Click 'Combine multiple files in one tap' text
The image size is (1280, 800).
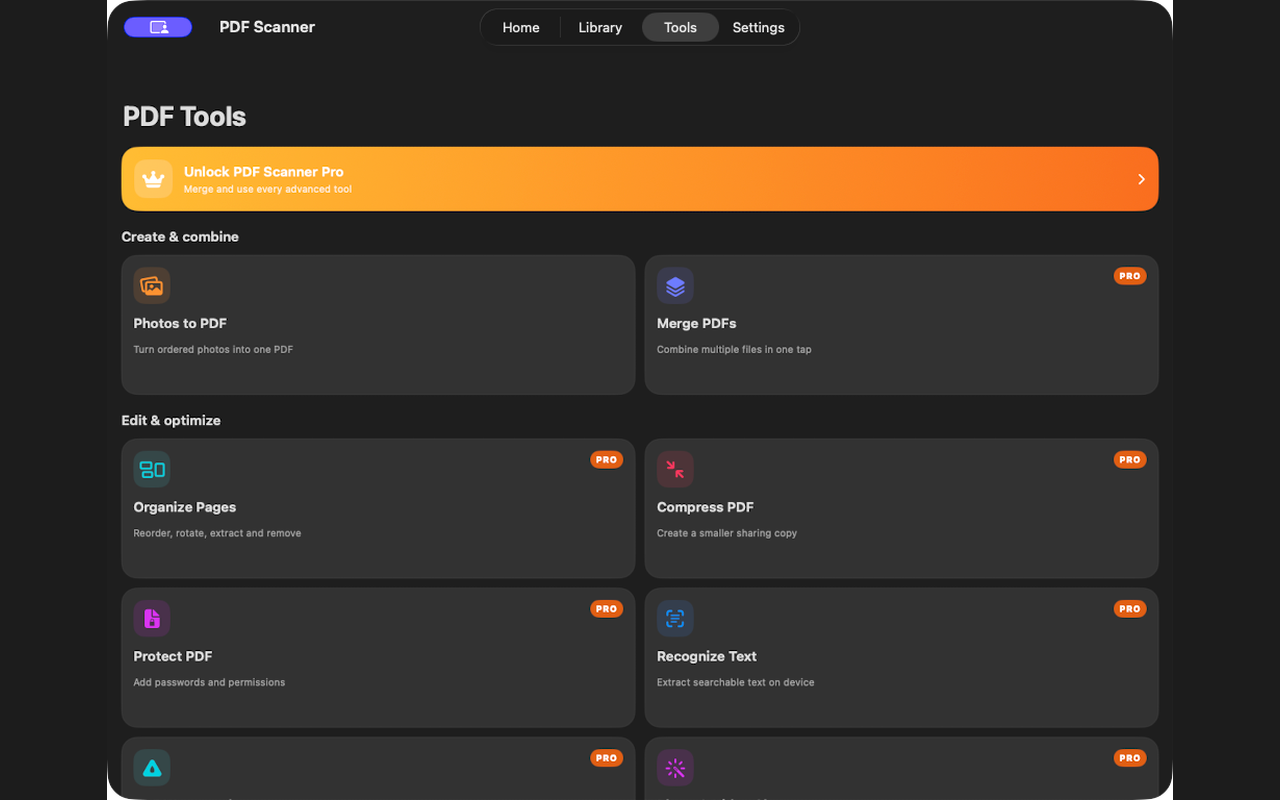coord(734,350)
